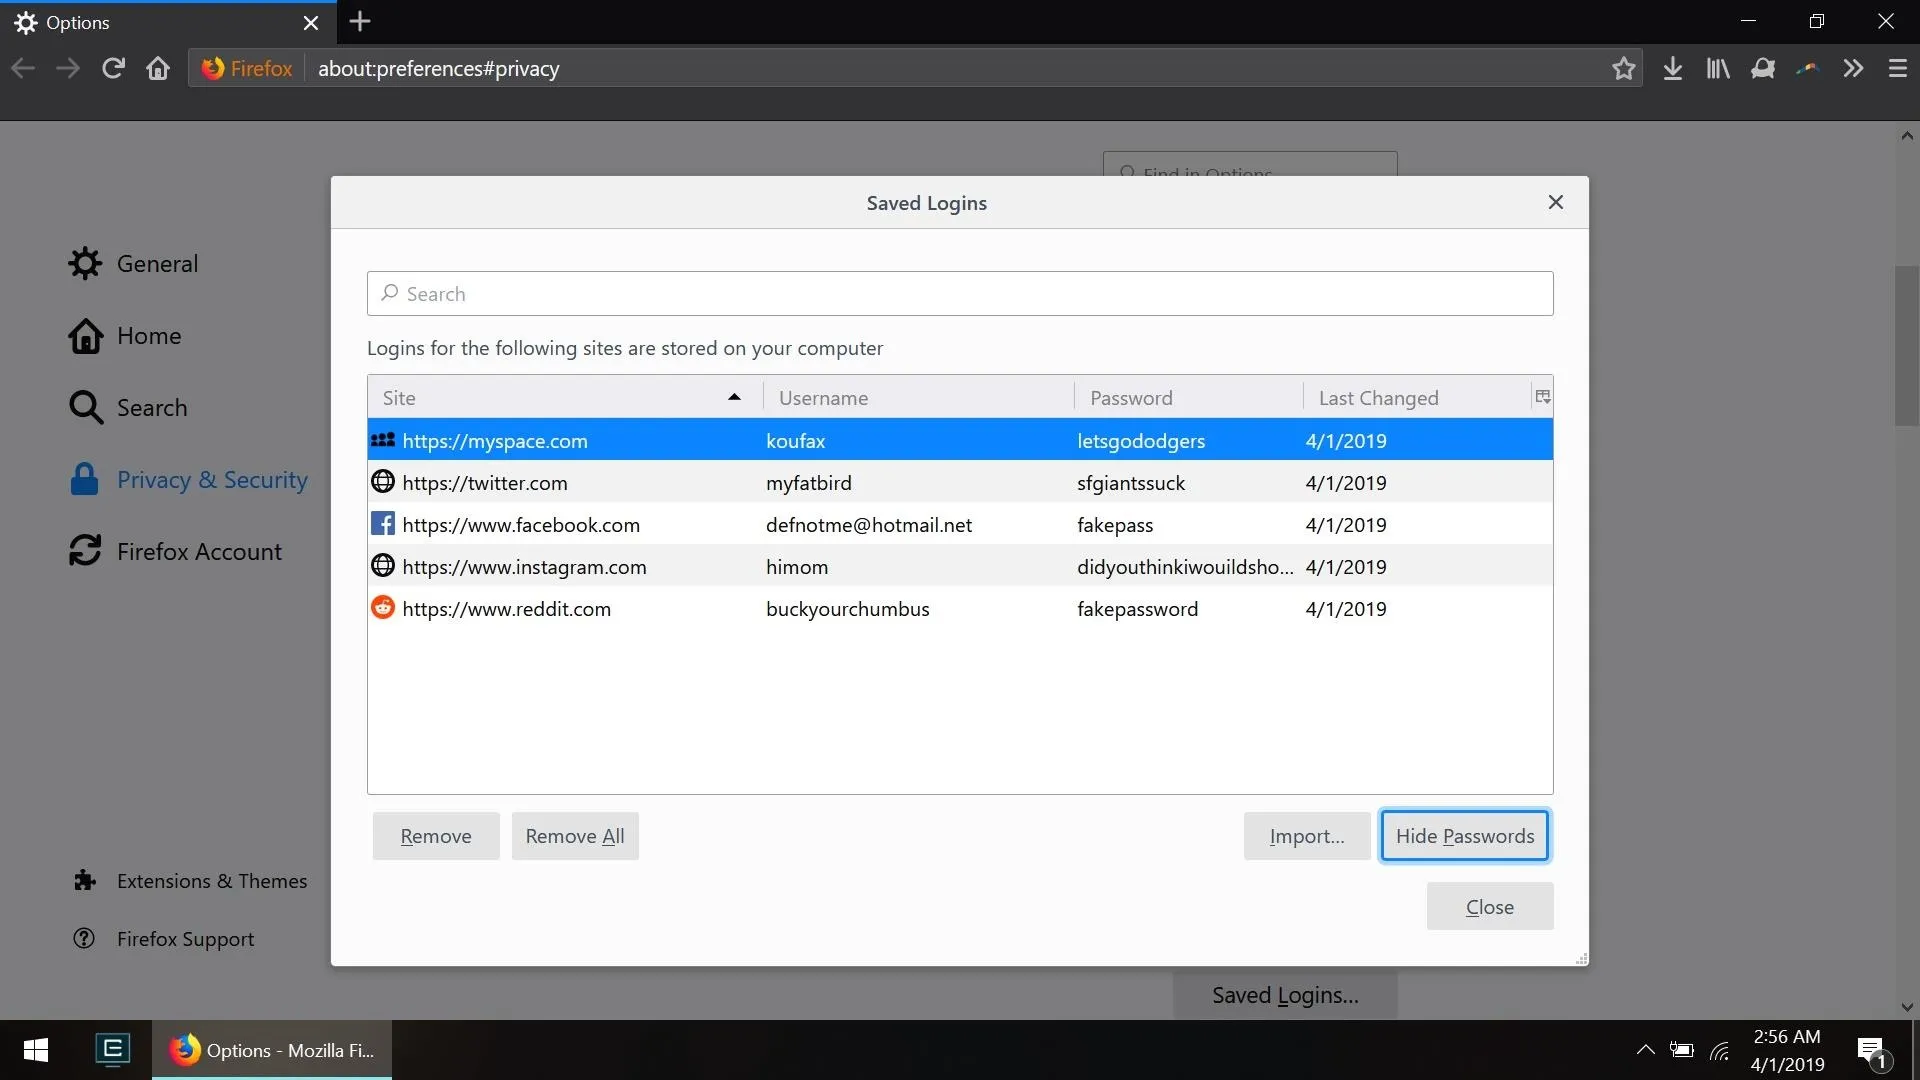Click Remove All saved logins button
This screenshot has height=1080, width=1920.
[x=575, y=835]
